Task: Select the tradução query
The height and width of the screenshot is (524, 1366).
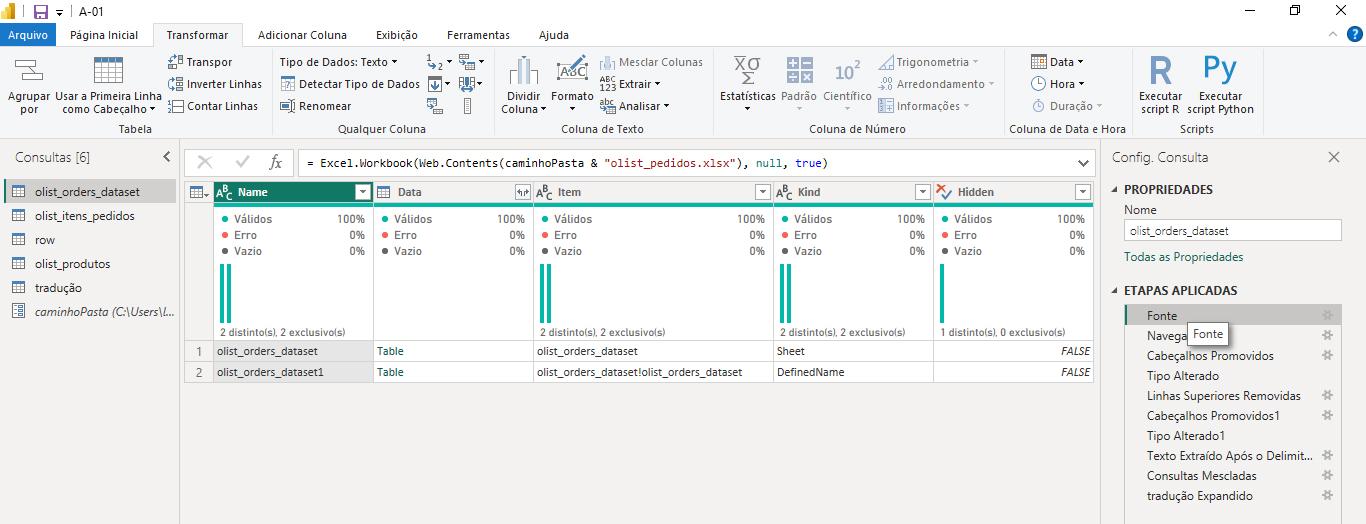Action: 90,288
